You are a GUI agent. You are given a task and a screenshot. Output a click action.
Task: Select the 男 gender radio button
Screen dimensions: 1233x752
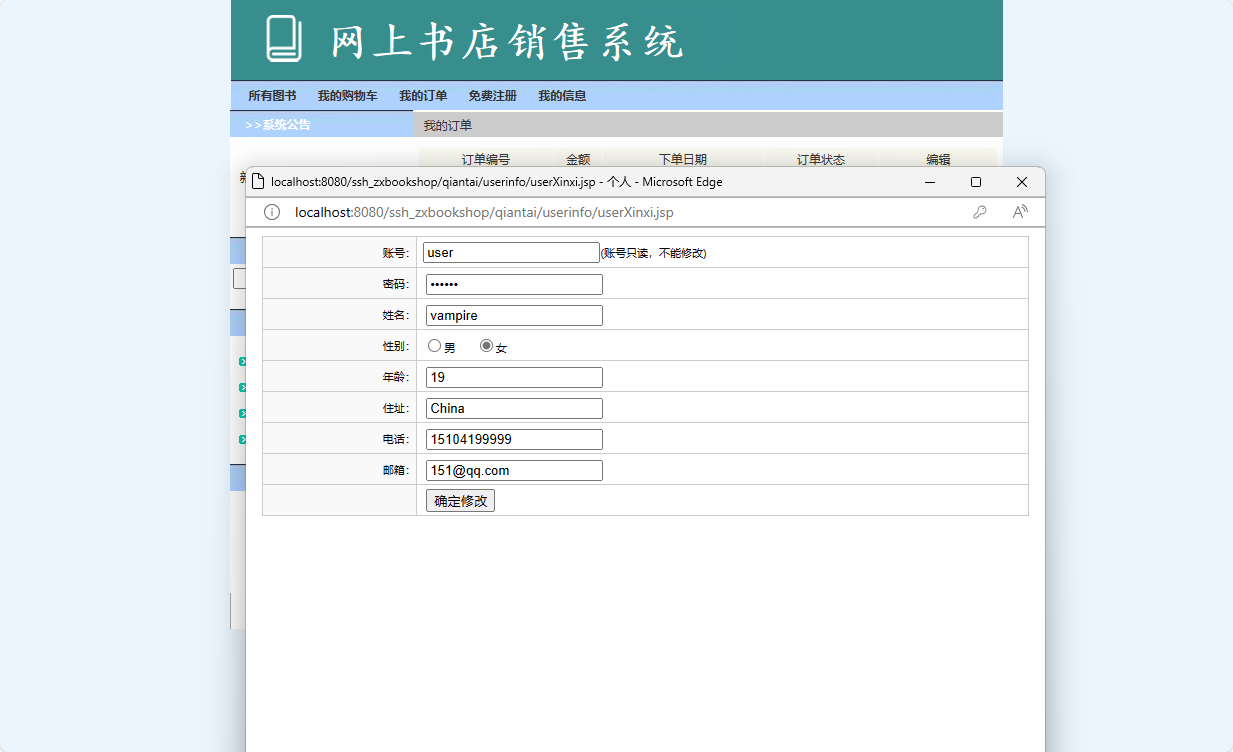coord(434,344)
